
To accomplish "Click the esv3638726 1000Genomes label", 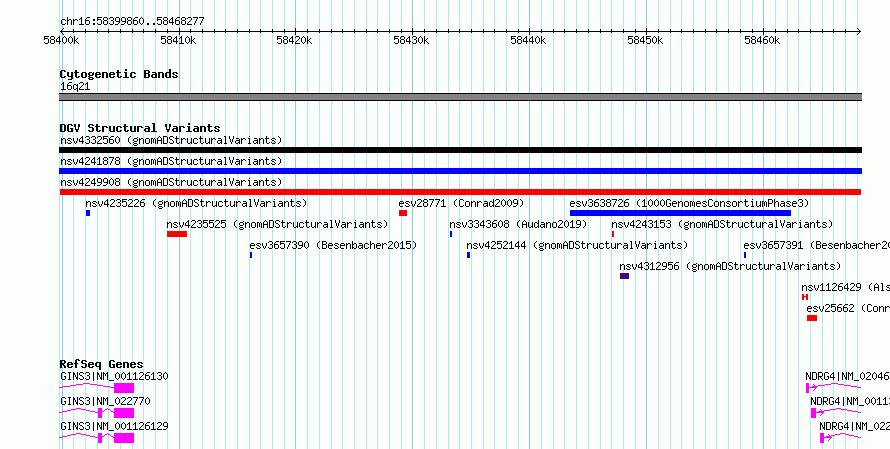I will [689, 203].
